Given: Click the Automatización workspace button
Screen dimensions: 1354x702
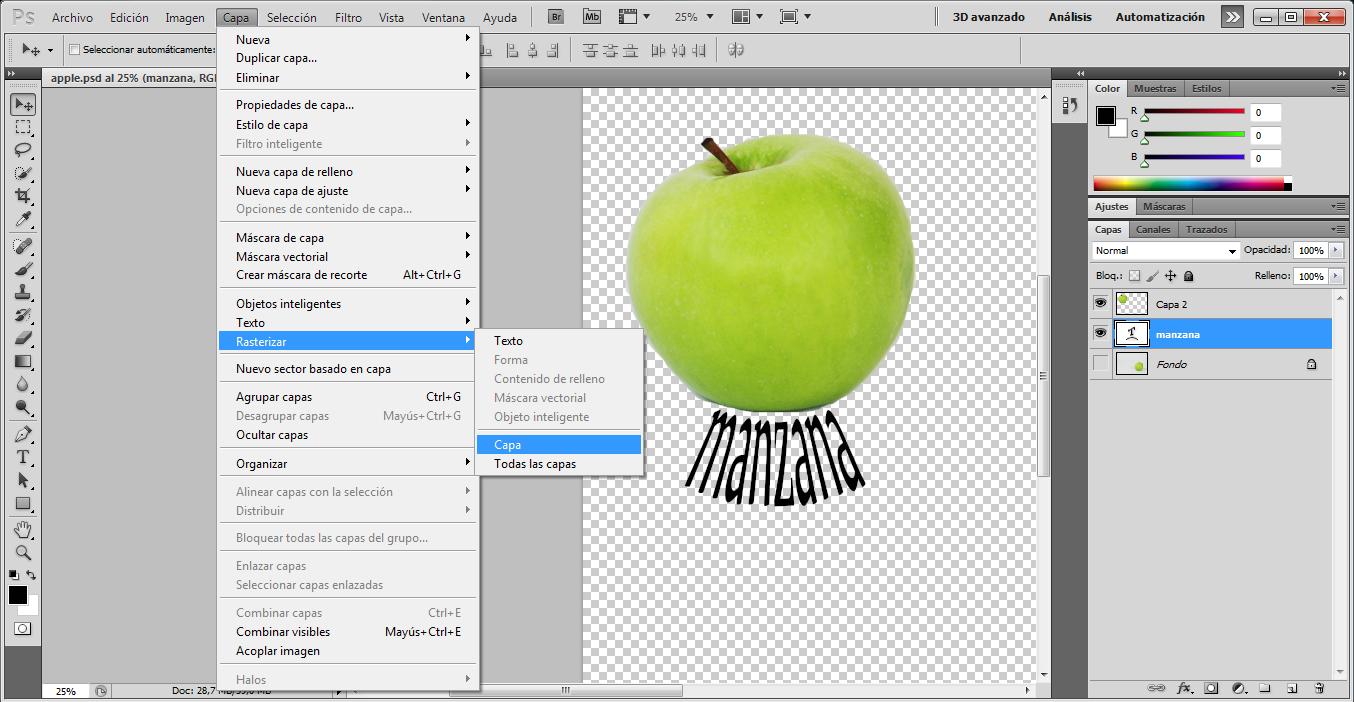Looking at the screenshot, I should click(1160, 17).
